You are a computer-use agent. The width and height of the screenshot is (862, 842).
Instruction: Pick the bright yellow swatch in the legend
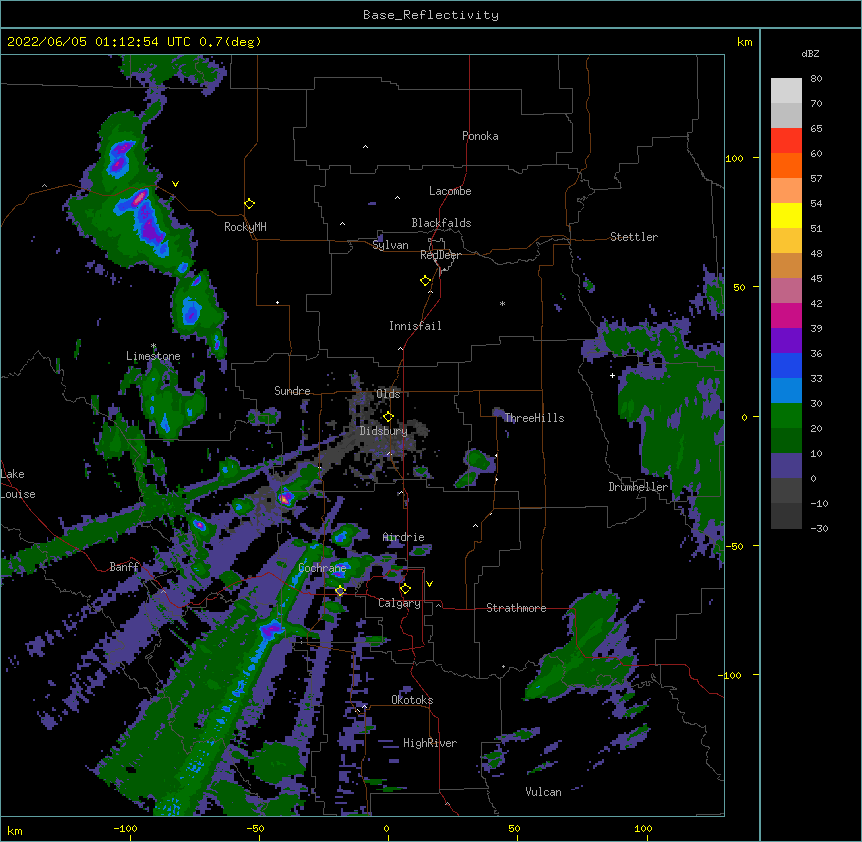[786, 215]
